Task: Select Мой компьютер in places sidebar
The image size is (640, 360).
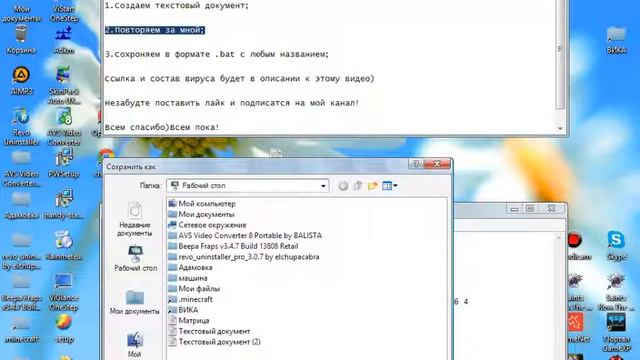Action: pyautogui.click(x=135, y=345)
